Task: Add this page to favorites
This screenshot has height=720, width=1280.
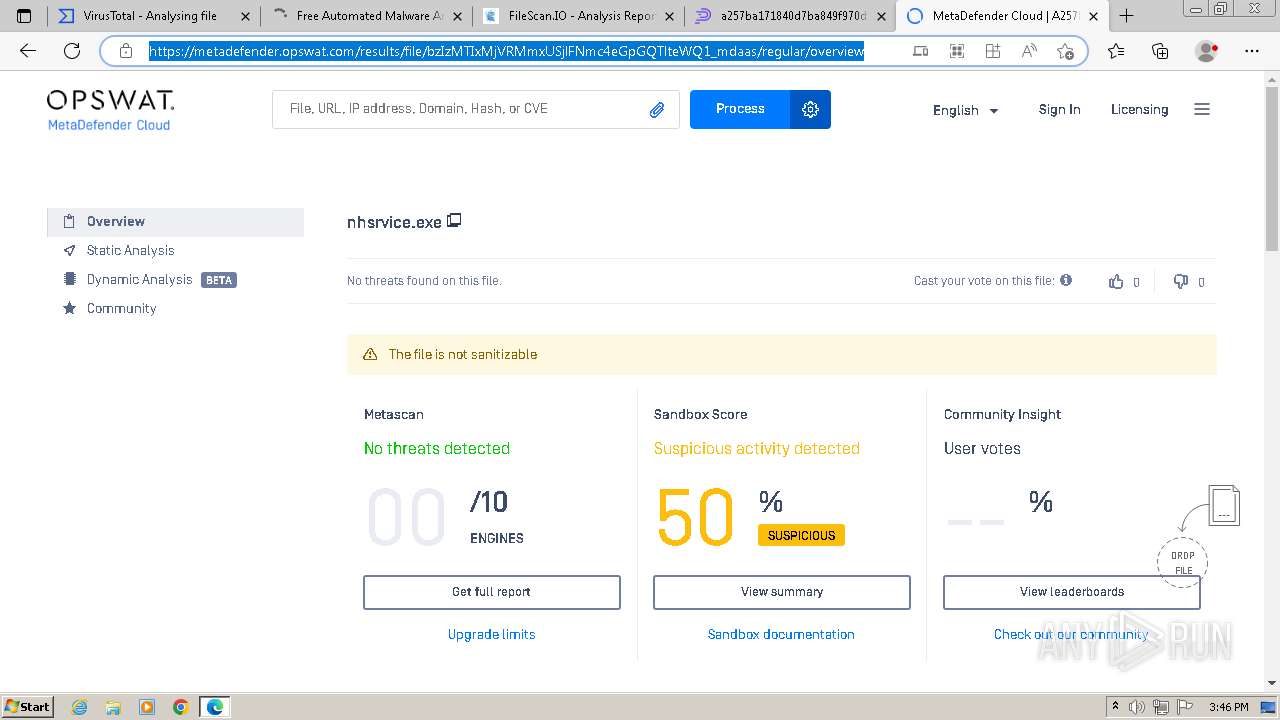Action: coord(1065,51)
